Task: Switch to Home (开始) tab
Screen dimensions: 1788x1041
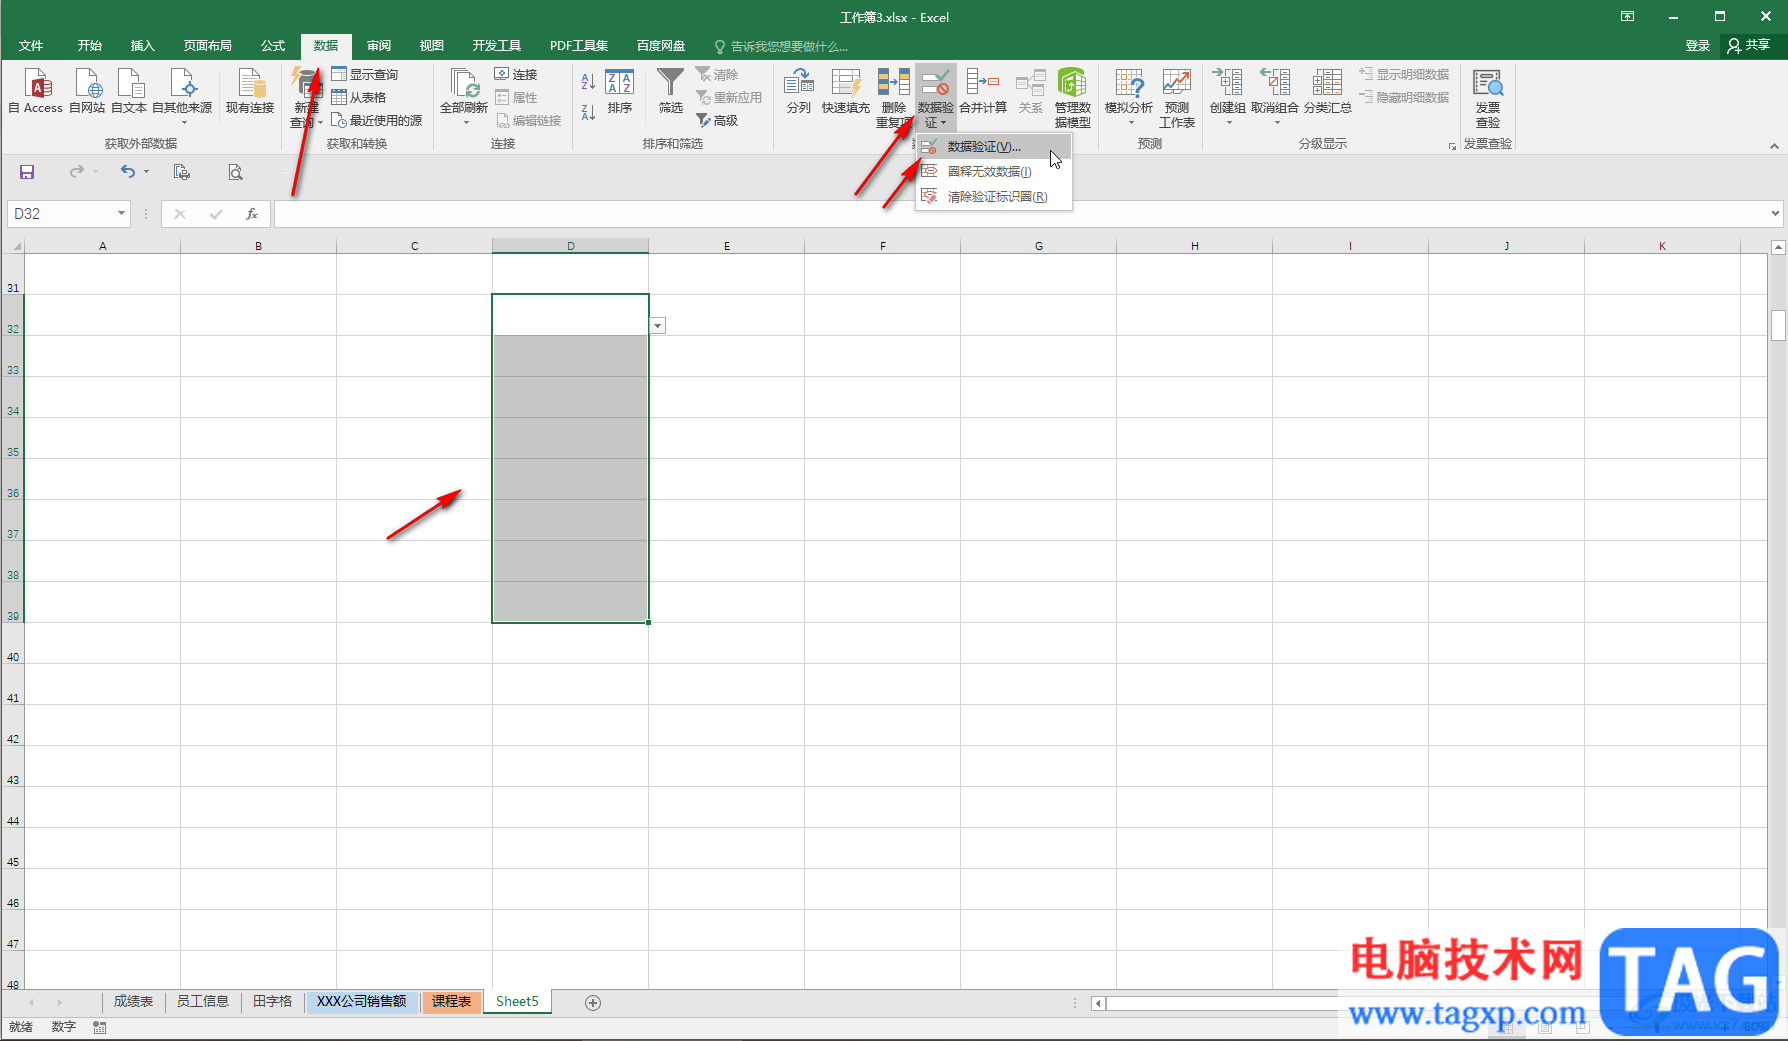Action: [x=90, y=46]
